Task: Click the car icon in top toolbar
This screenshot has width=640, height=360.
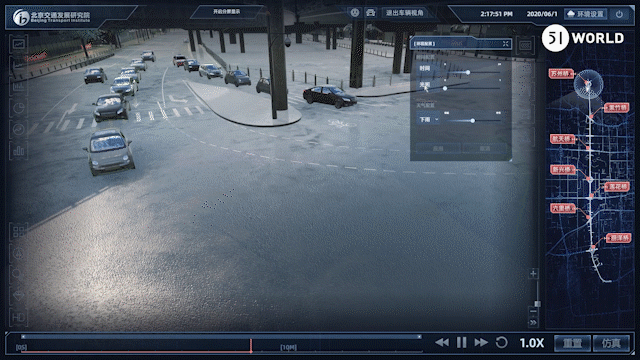Action: (x=371, y=13)
